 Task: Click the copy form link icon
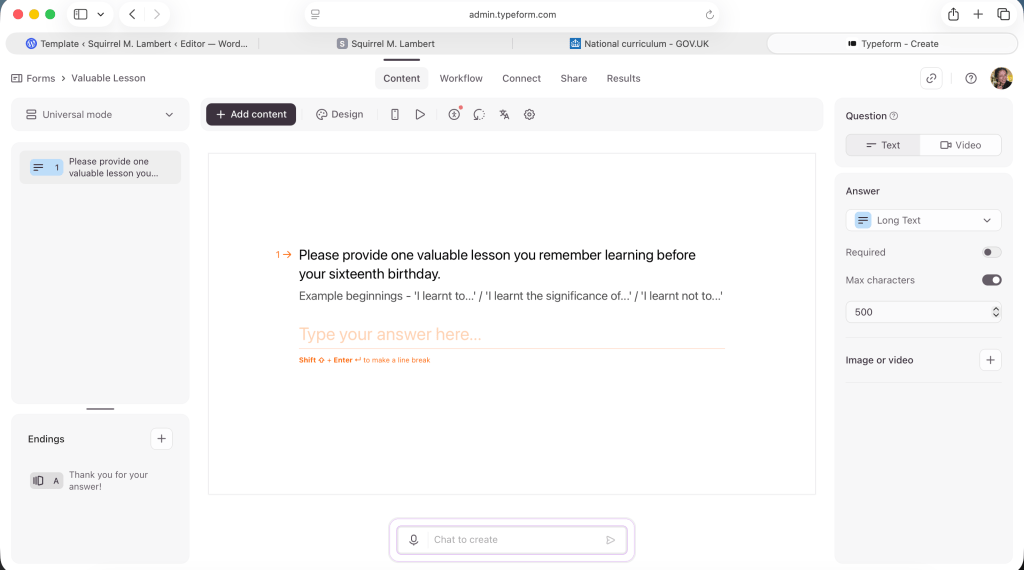pos(931,78)
